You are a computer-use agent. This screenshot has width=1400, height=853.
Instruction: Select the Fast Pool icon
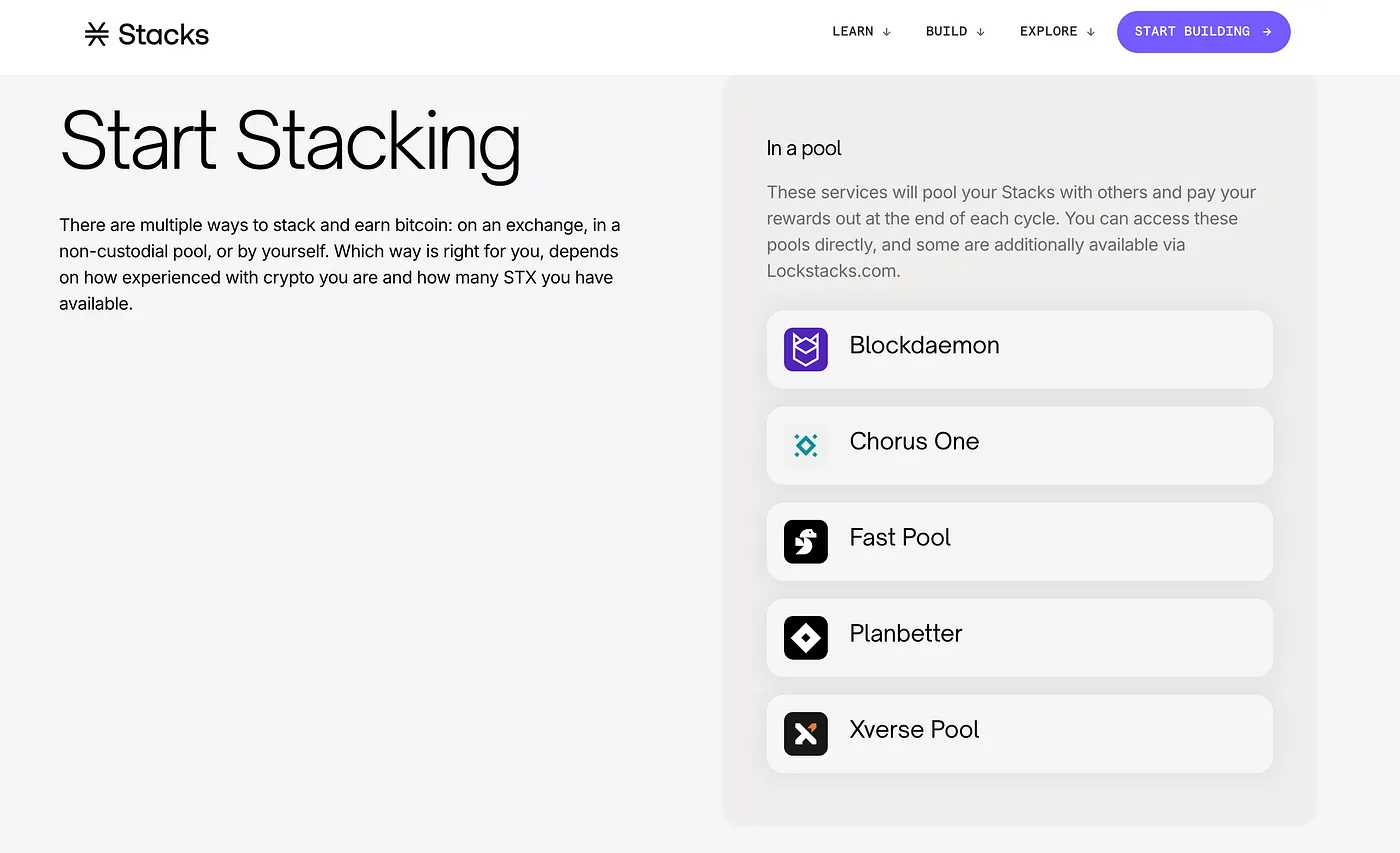[806, 541]
